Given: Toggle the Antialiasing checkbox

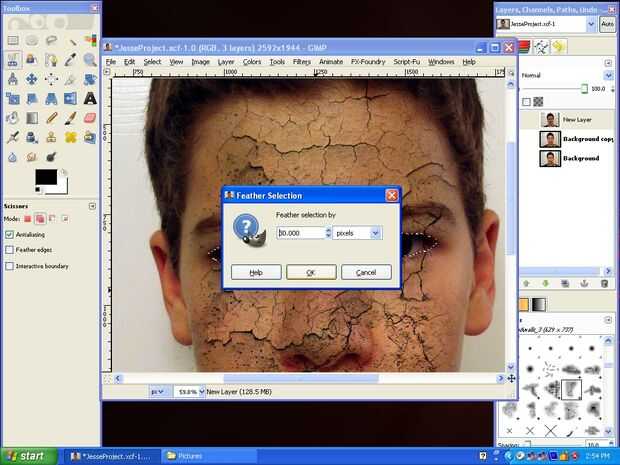Looking at the screenshot, I should [x=9, y=234].
